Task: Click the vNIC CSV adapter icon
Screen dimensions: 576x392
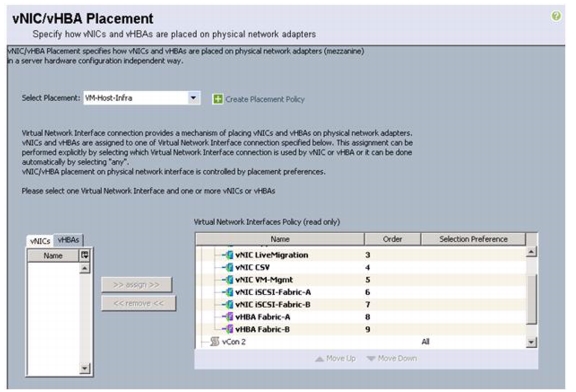Action: click(230, 267)
